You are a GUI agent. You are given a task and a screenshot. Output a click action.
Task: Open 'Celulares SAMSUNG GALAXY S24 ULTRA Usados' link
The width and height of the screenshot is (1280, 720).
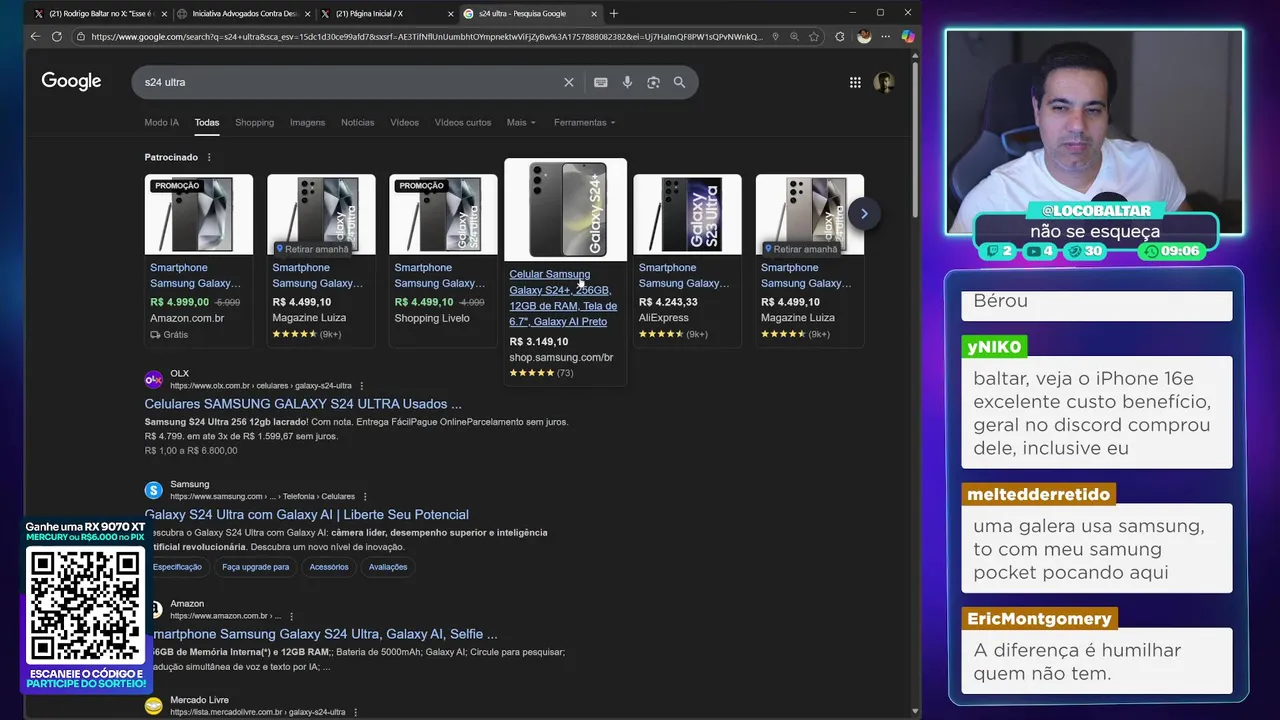tap(303, 404)
